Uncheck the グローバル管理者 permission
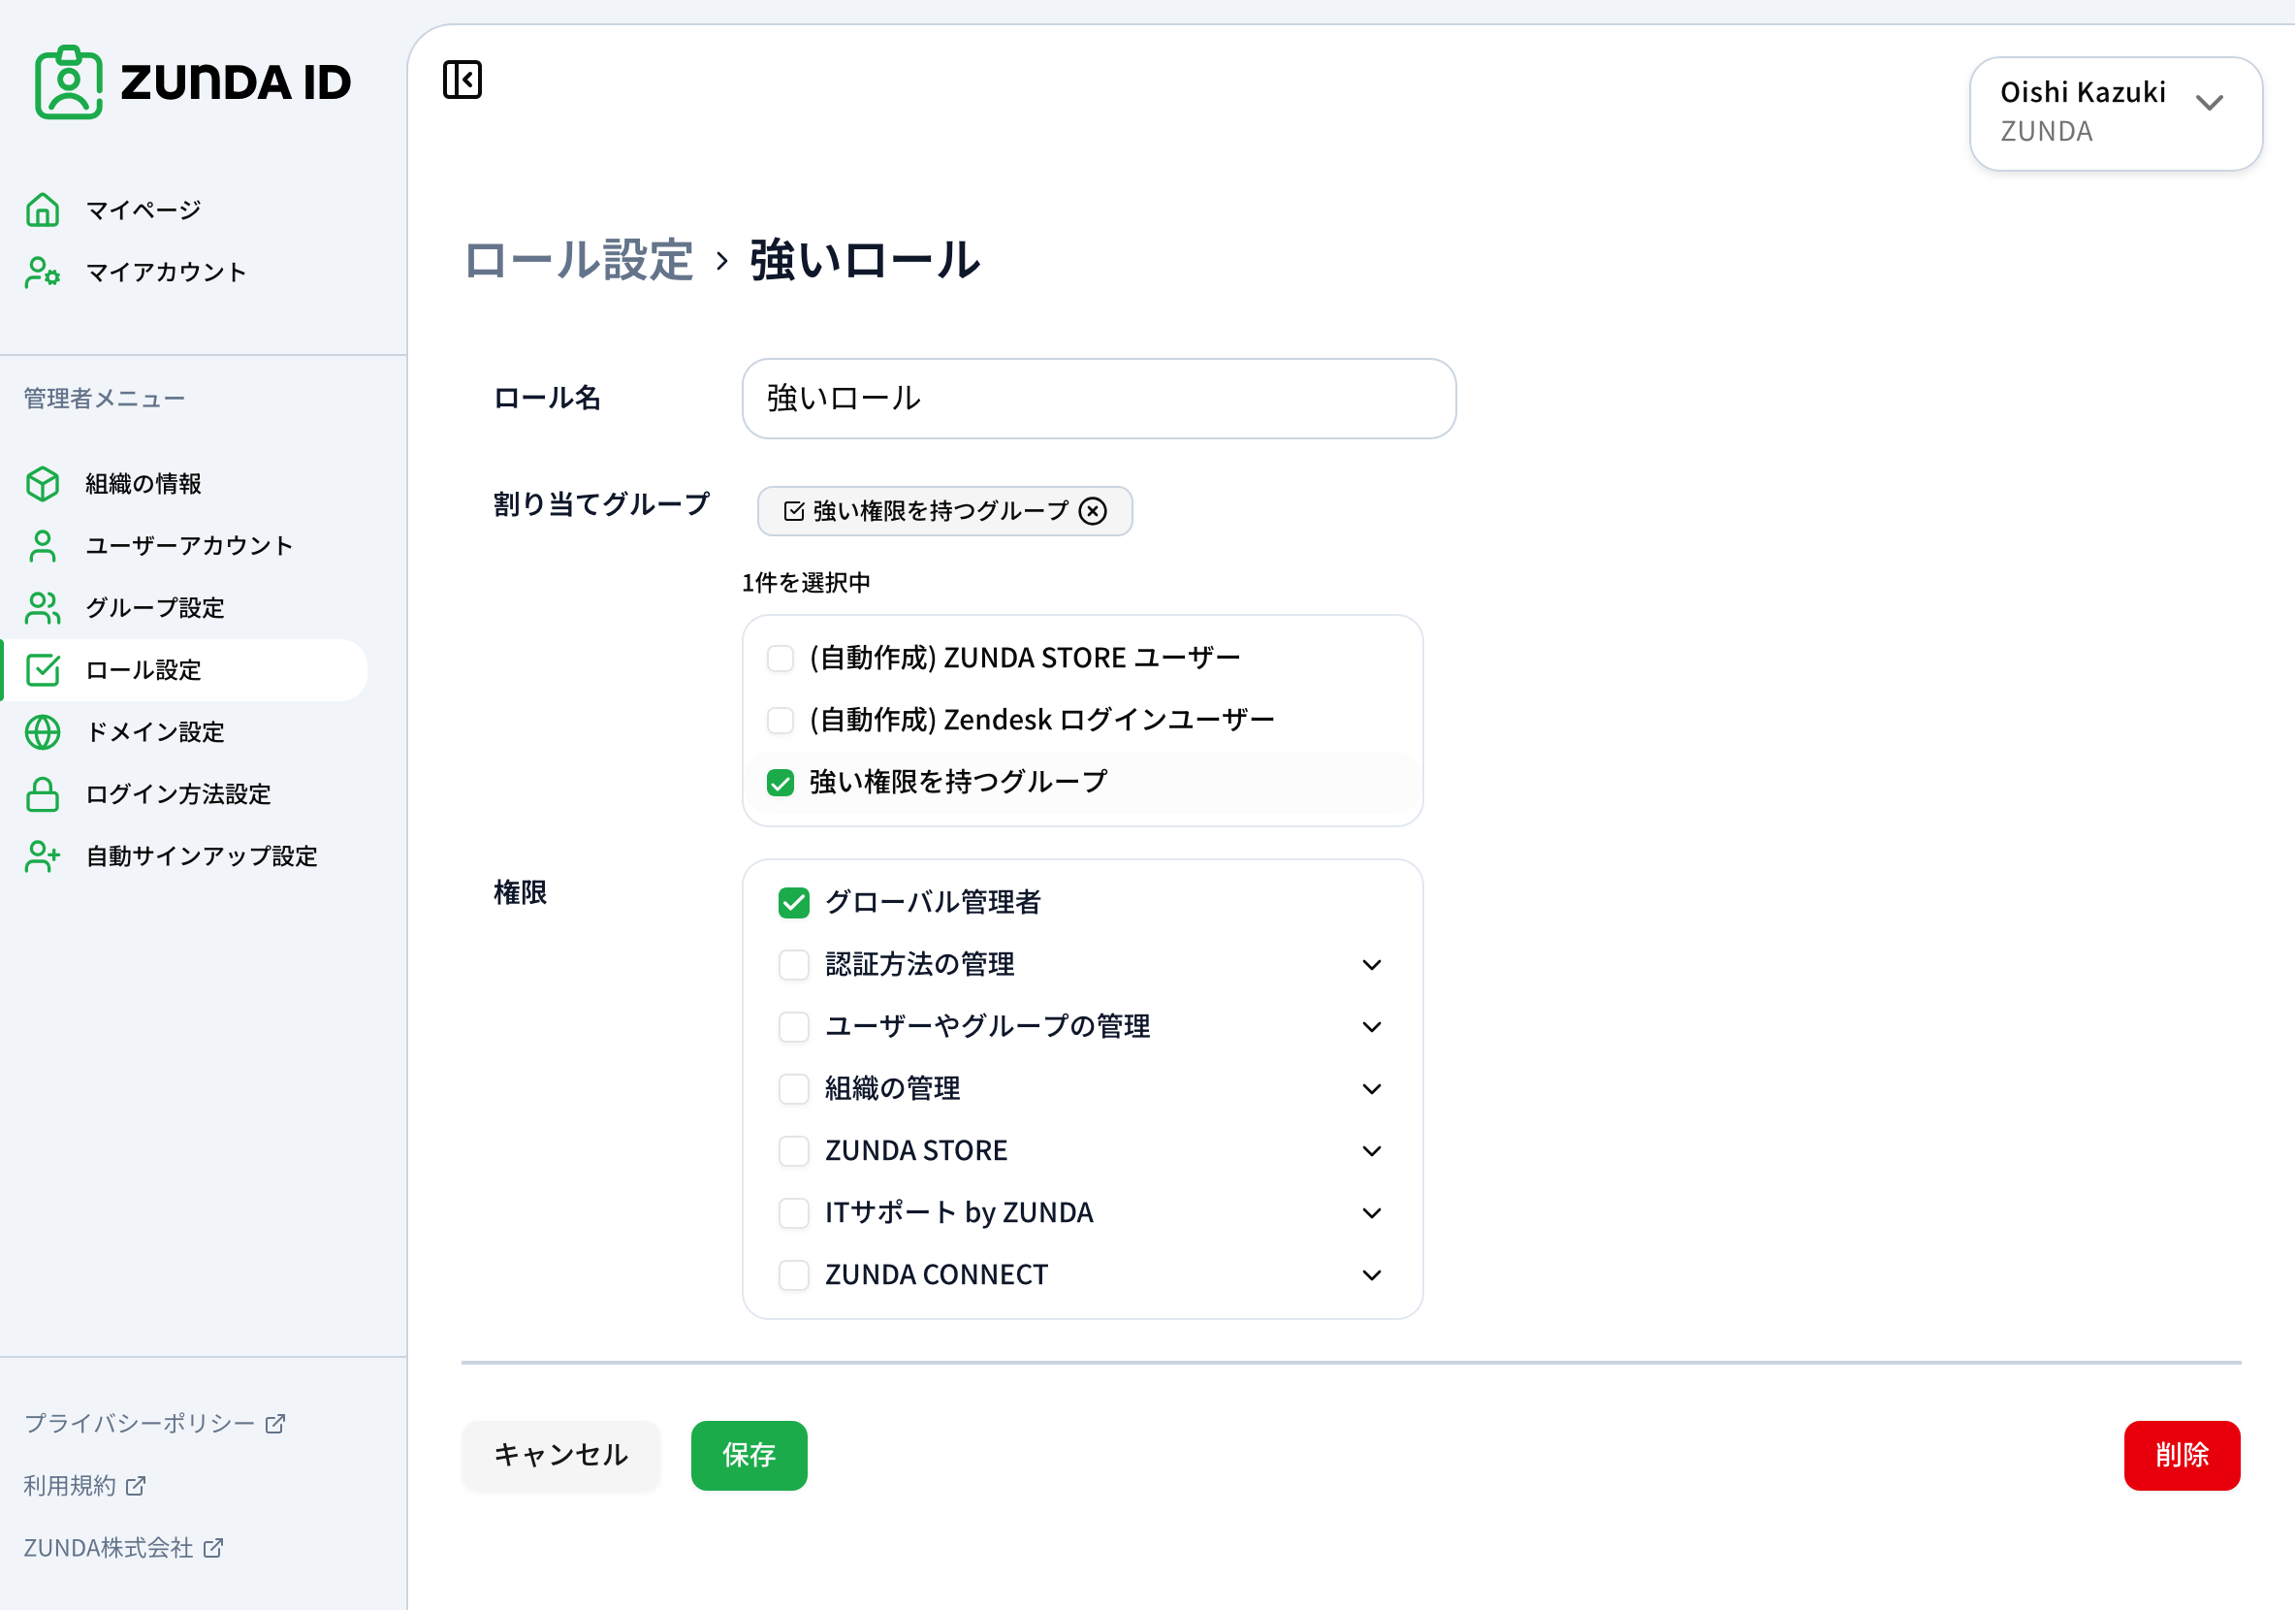Screen dimensions: 2296x1610 pos(793,902)
